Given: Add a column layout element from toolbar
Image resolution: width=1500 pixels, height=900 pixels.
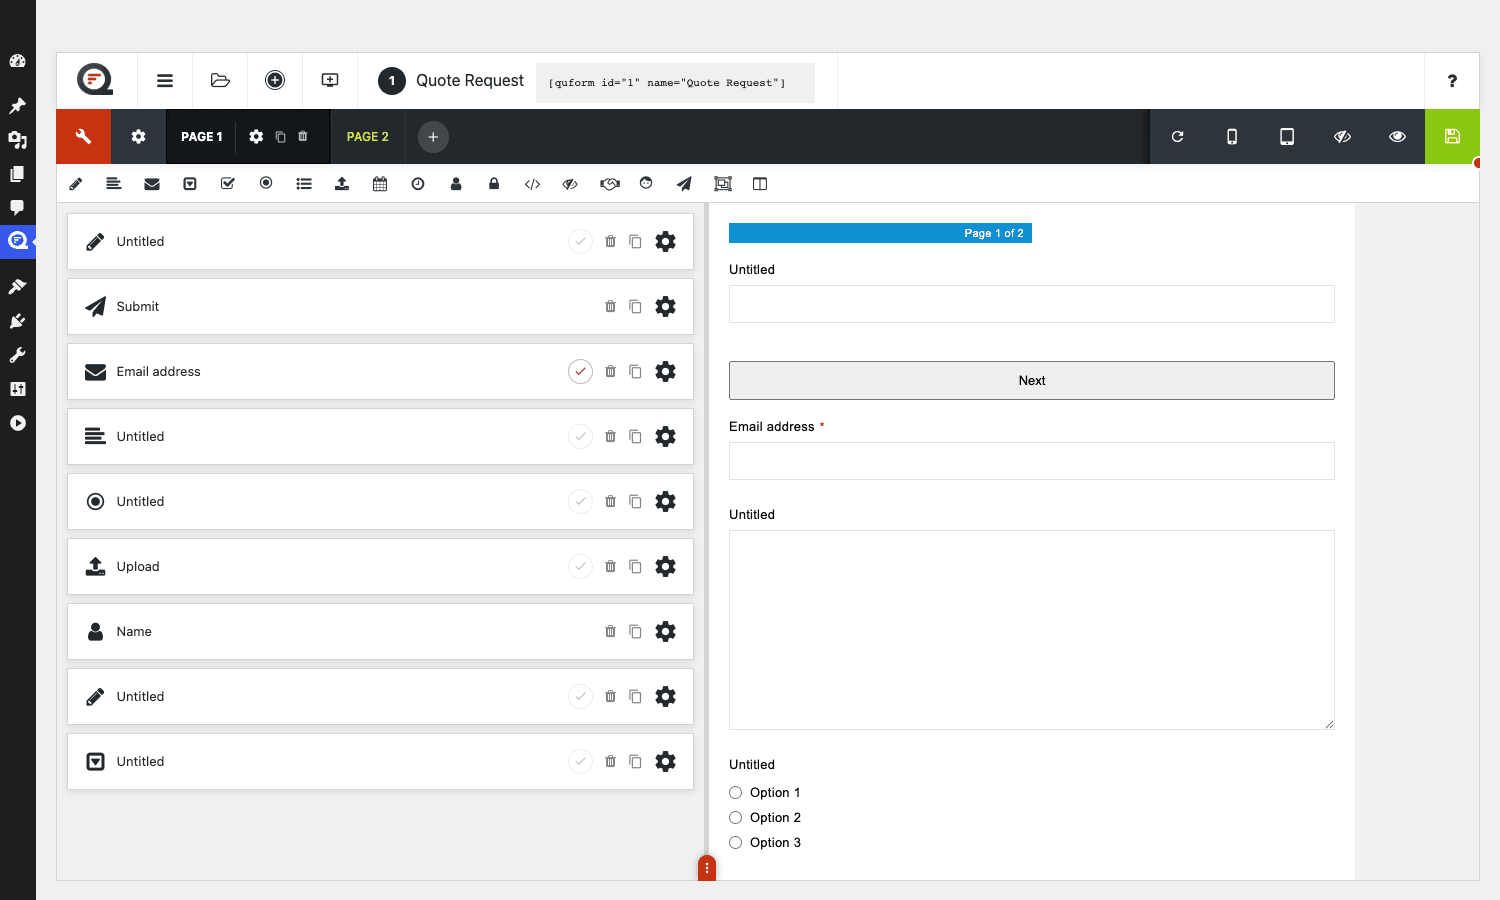Looking at the screenshot, I should 760,184.
